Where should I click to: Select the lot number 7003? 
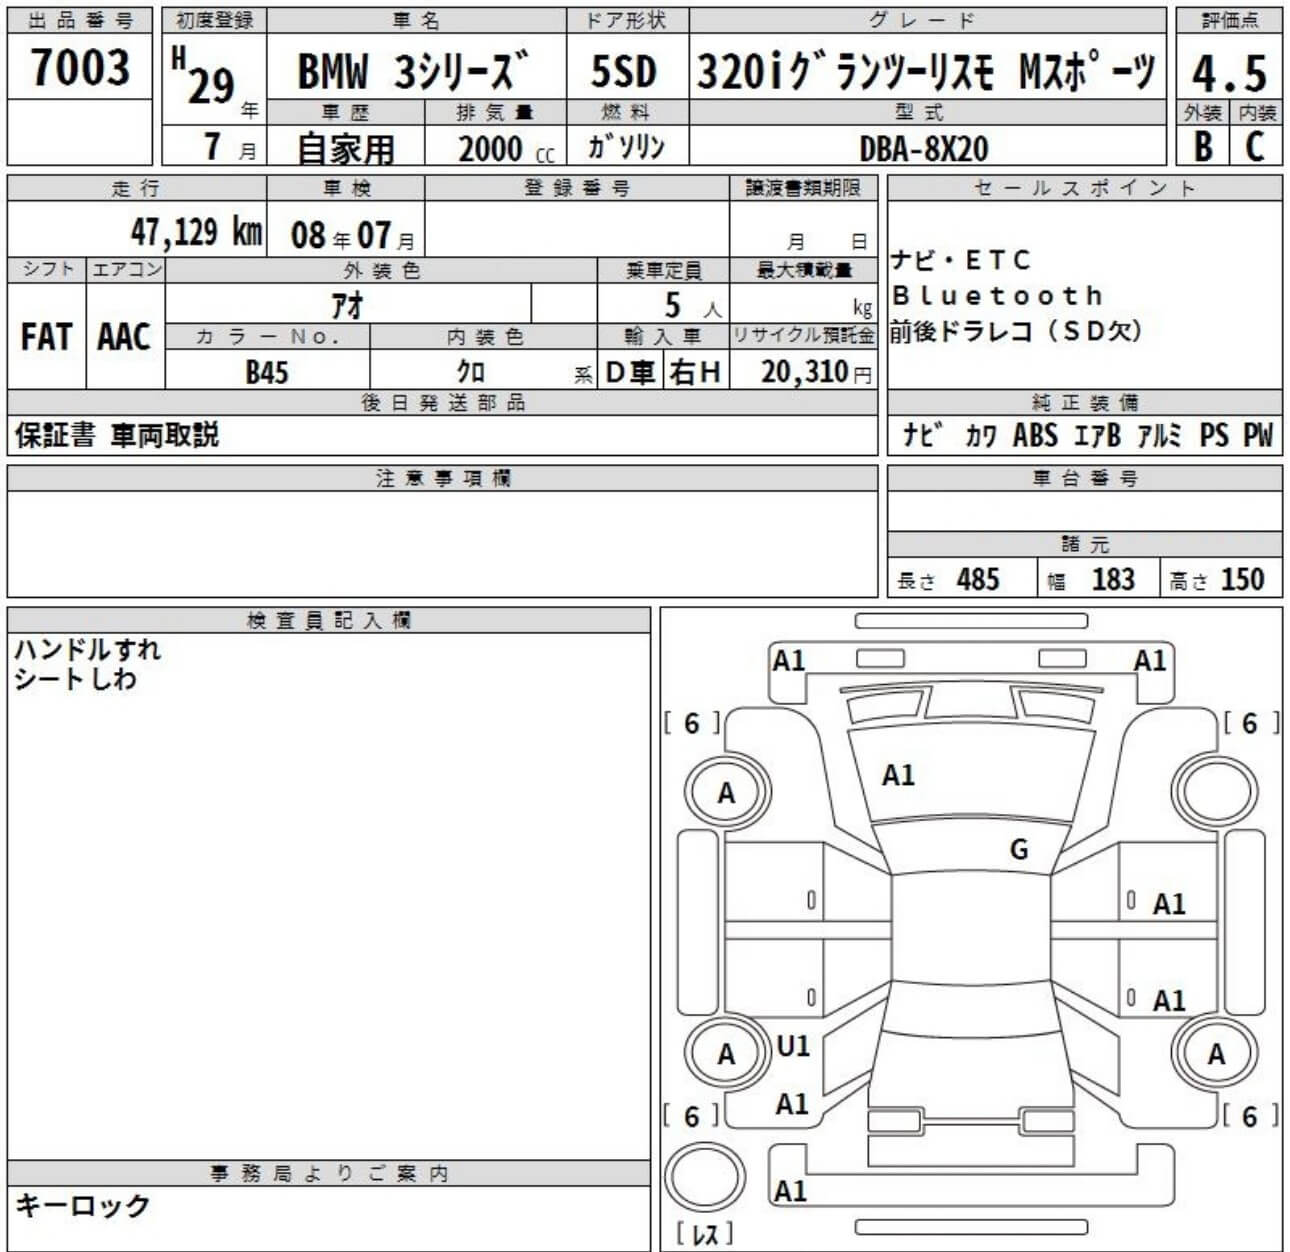80,68
